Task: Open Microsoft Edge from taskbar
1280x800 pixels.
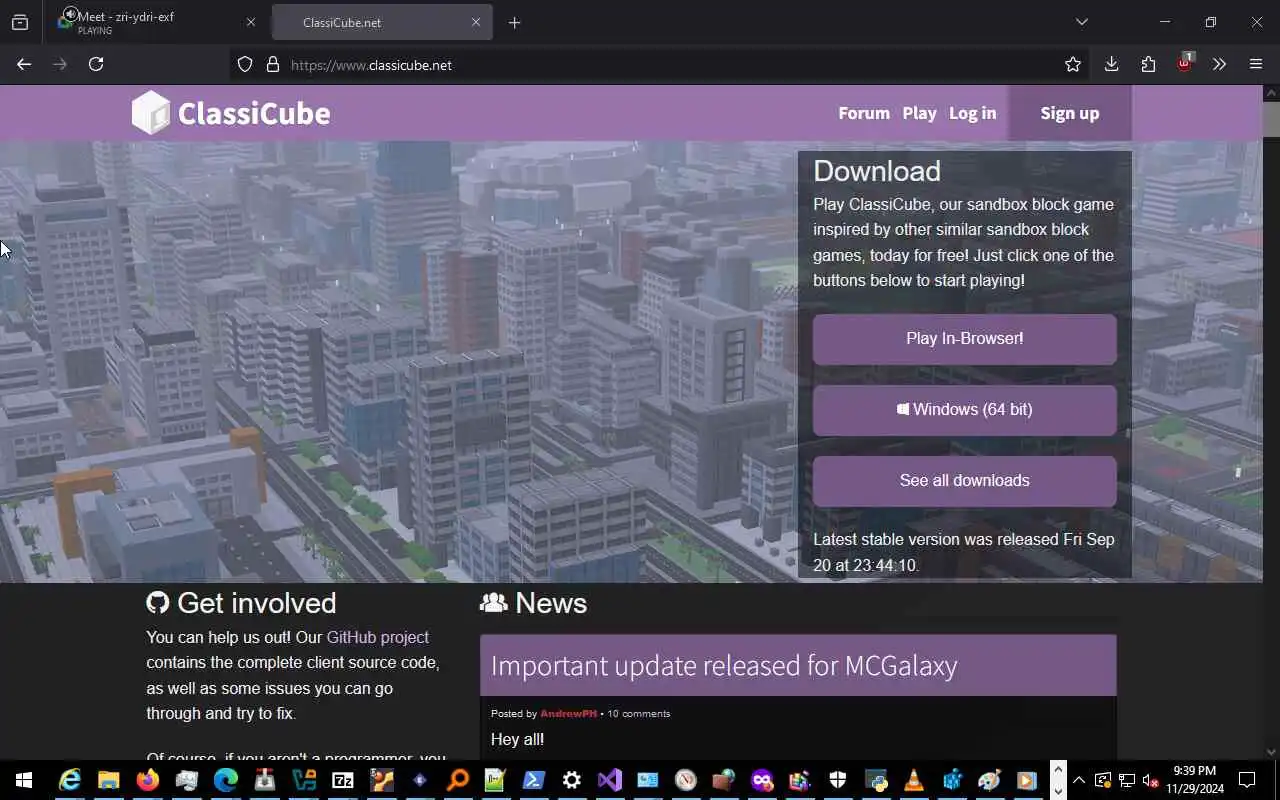Action: [x=225, y=780]
